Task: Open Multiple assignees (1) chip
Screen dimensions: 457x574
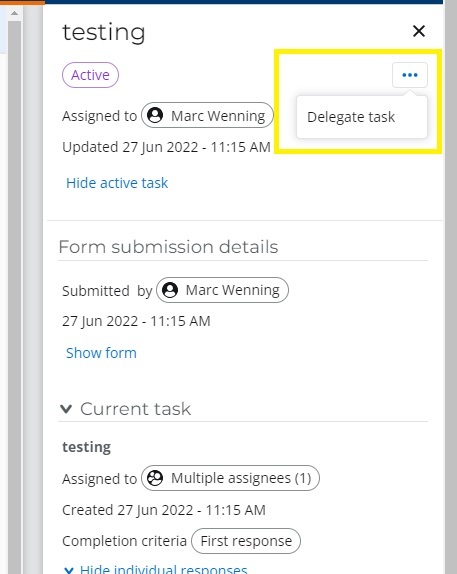Action: click(230, 478)
